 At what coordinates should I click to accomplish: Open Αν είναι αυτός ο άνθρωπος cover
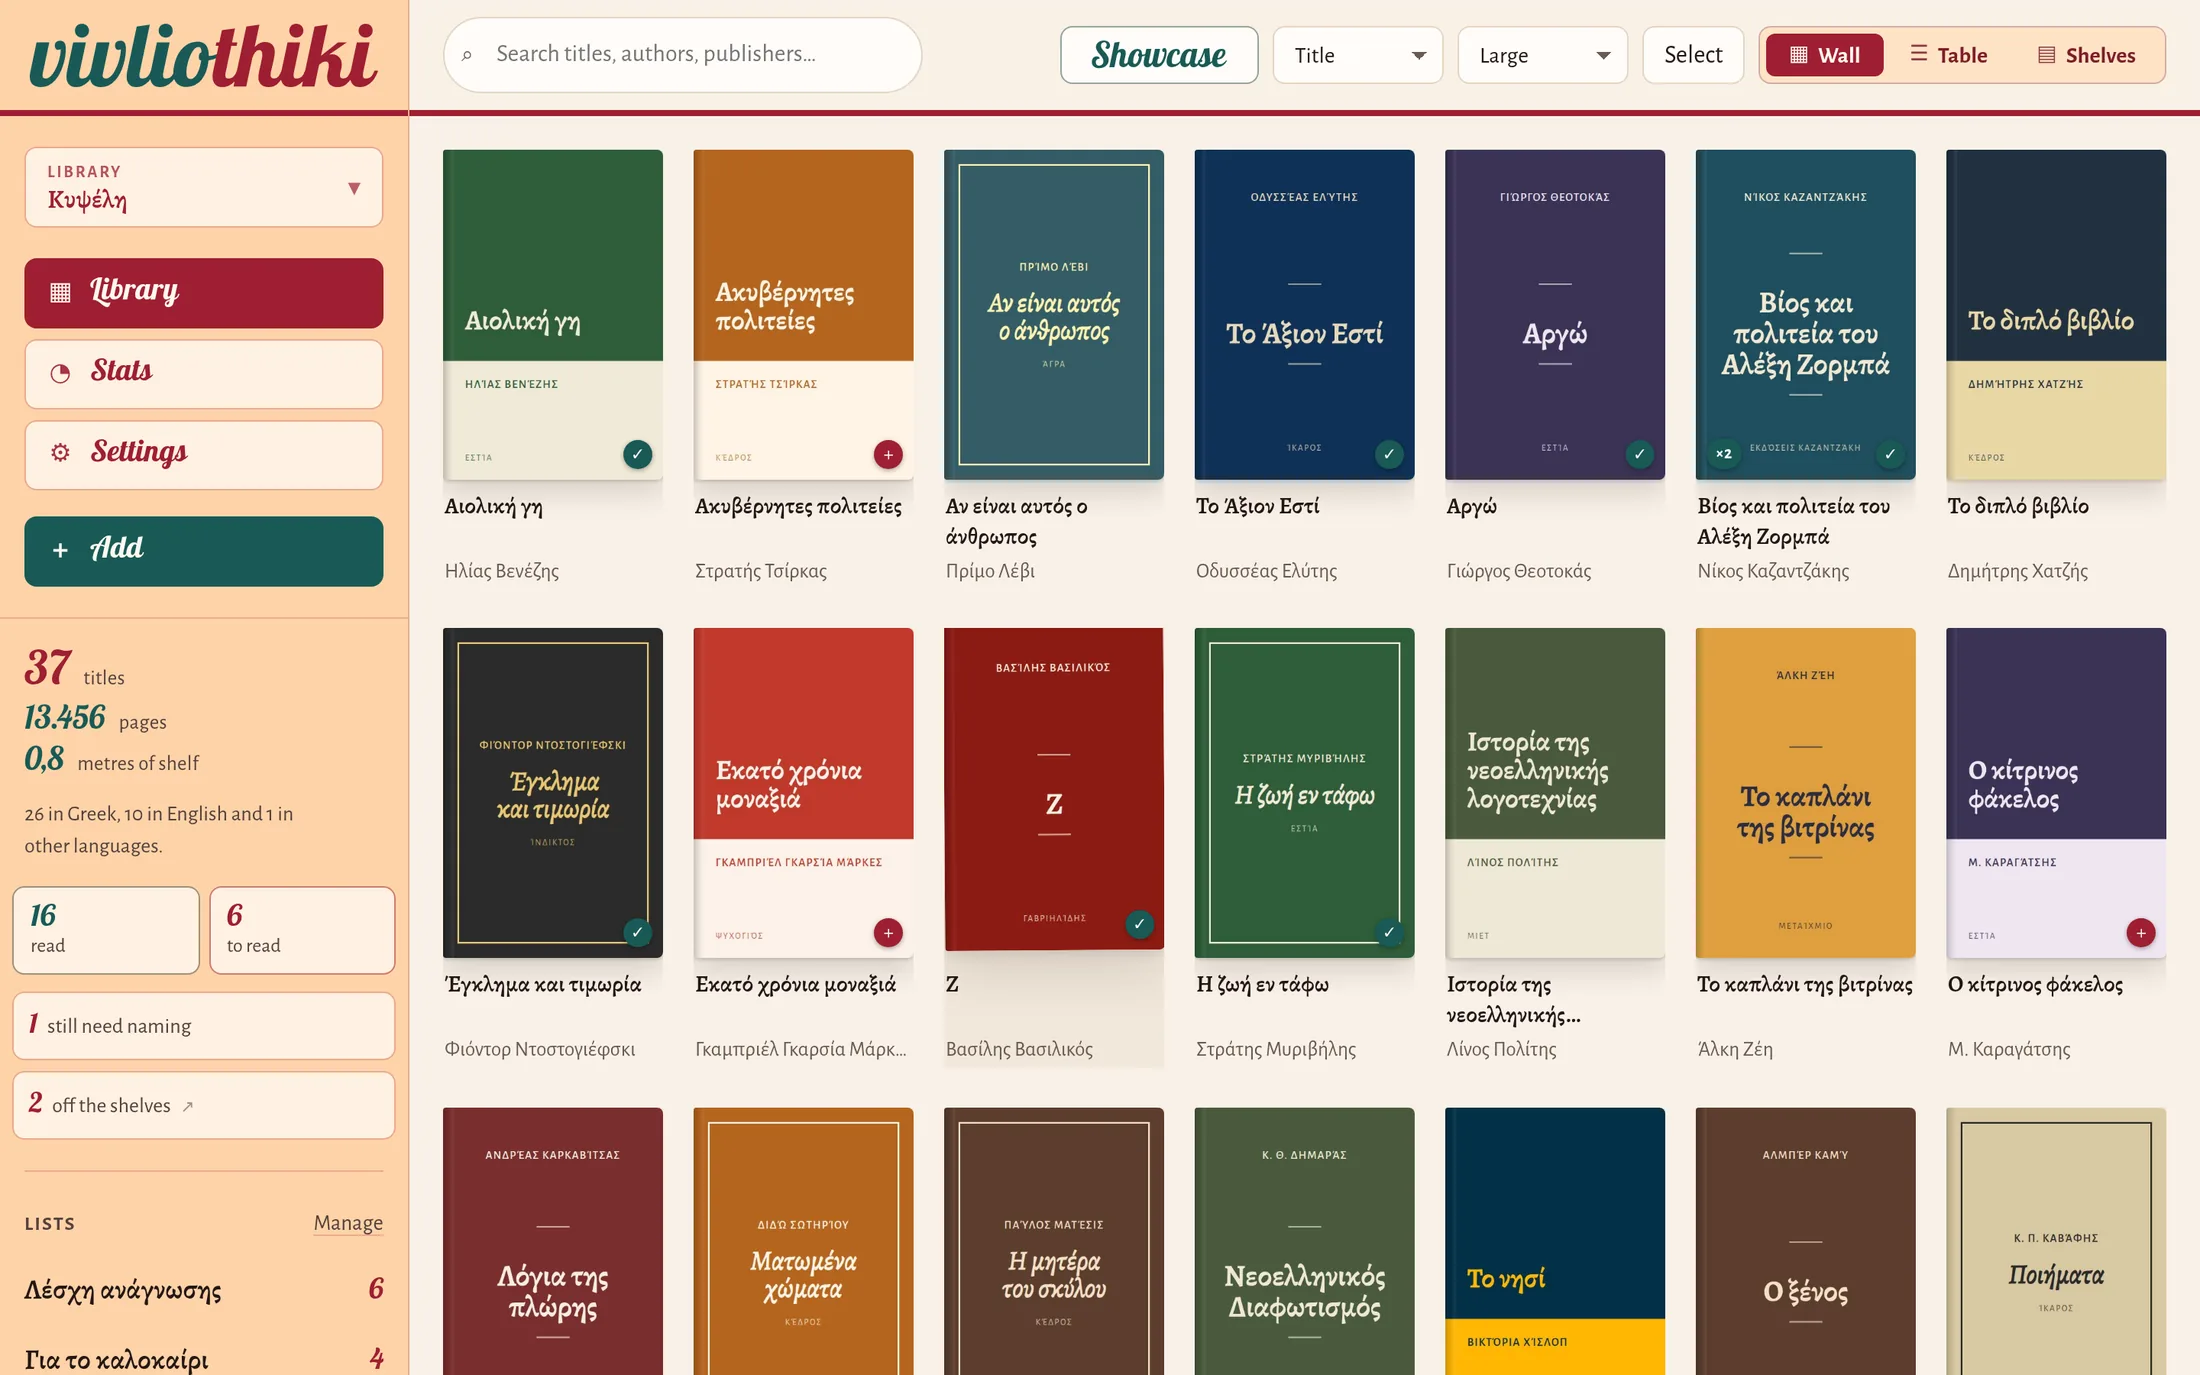point(1054,315)
